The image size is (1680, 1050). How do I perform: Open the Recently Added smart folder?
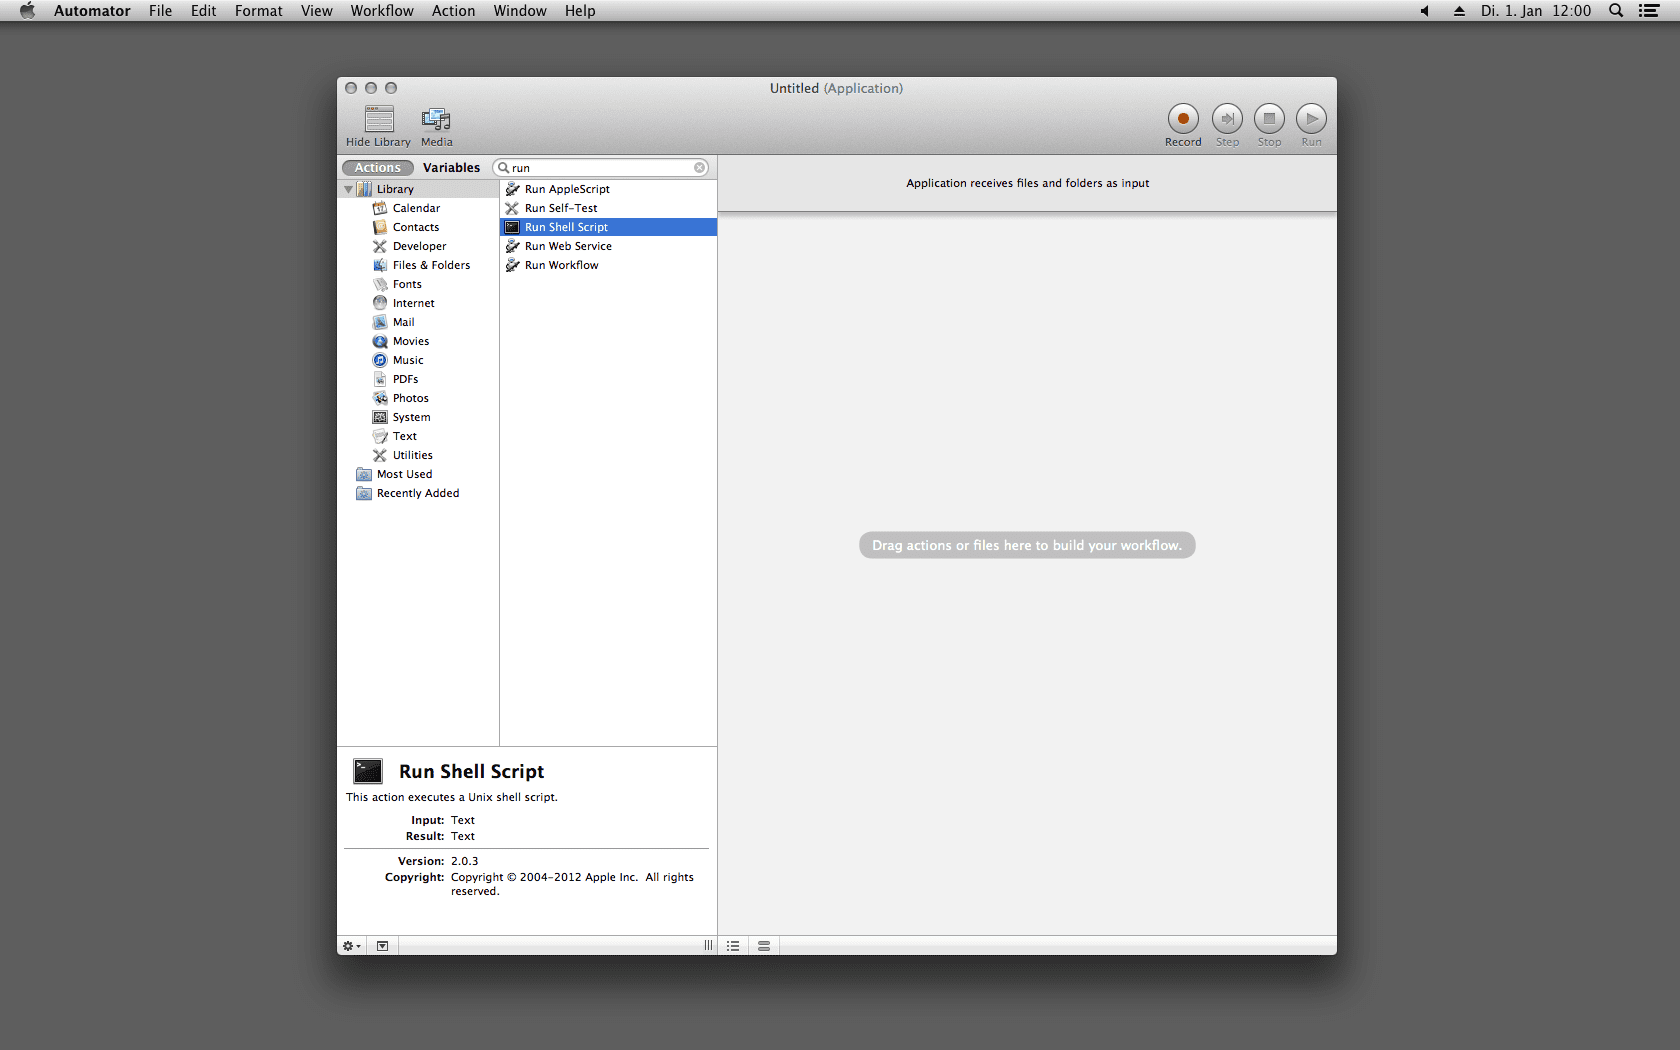(418, 493)
